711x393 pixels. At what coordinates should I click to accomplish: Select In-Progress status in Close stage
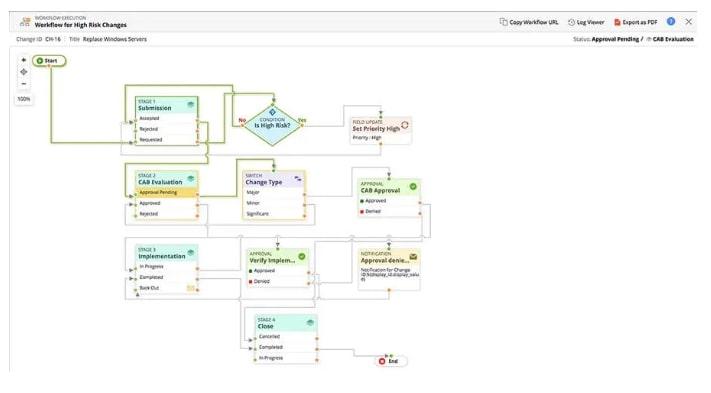click(x=286, y=358)
